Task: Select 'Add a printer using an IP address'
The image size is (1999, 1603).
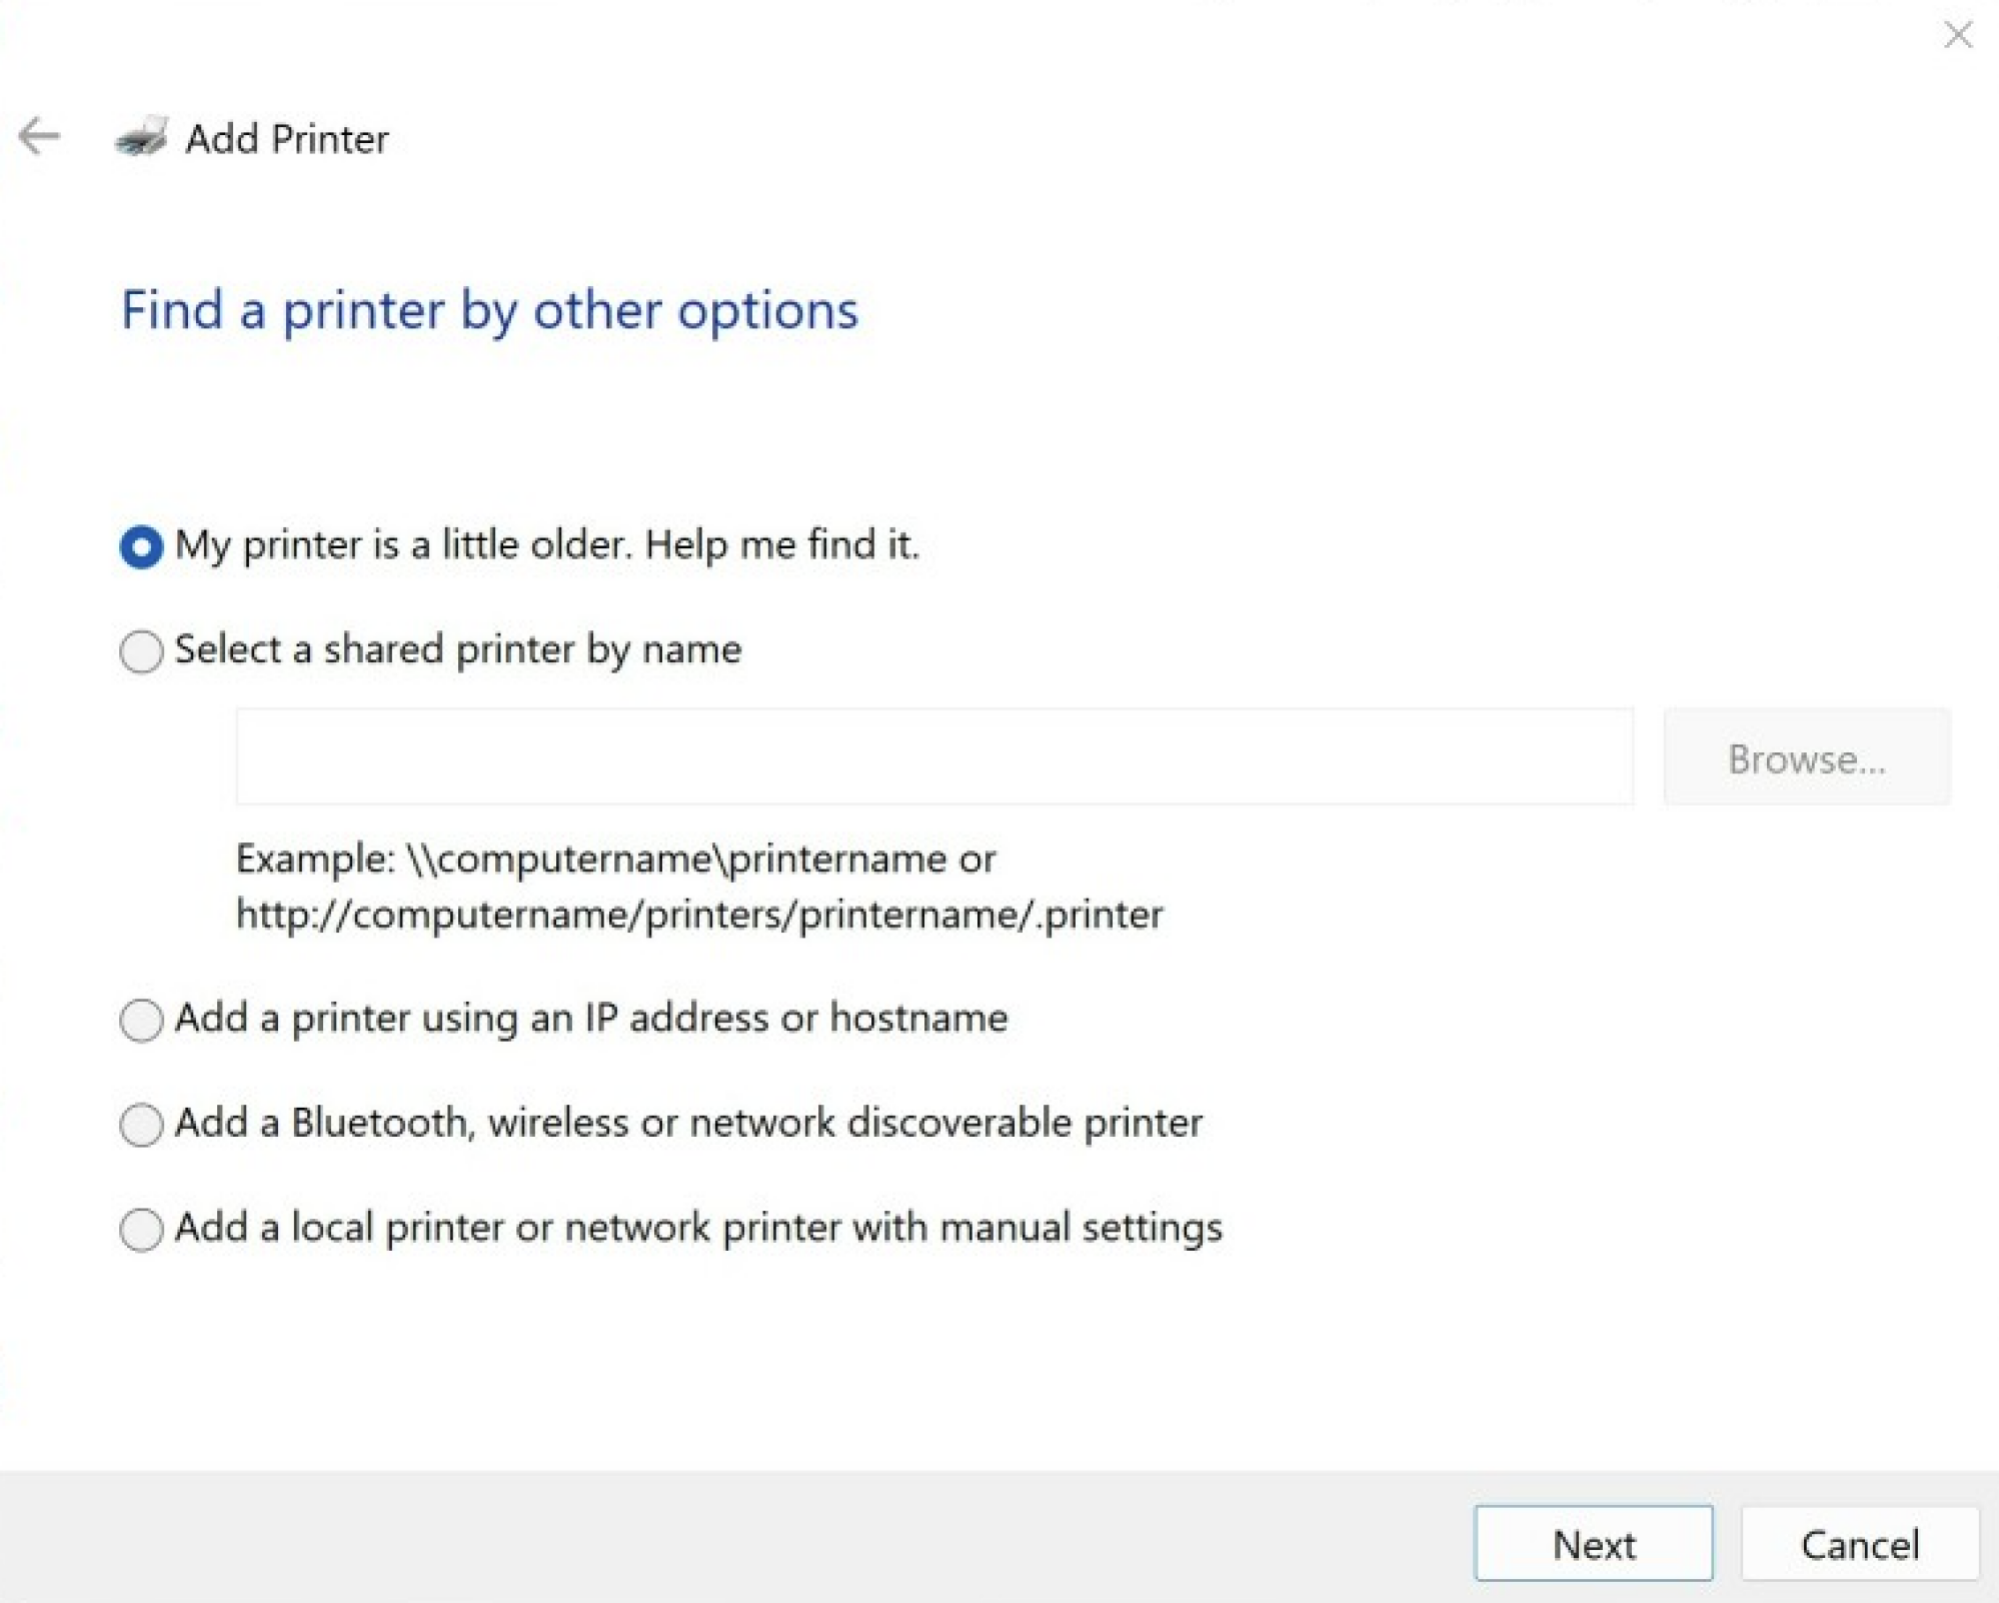Action: pyautogui.click(x=141, y=1016)
